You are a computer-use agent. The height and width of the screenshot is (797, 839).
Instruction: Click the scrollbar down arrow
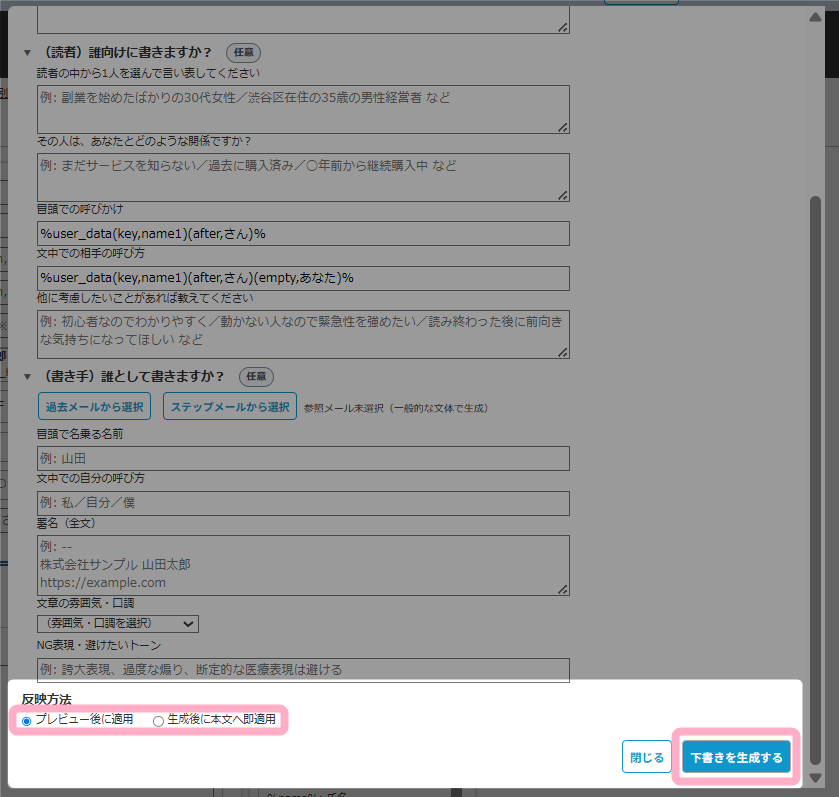815,777
